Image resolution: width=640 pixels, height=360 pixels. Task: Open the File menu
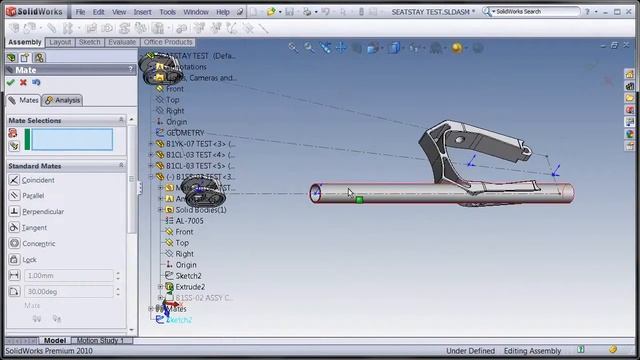(80, 12)
